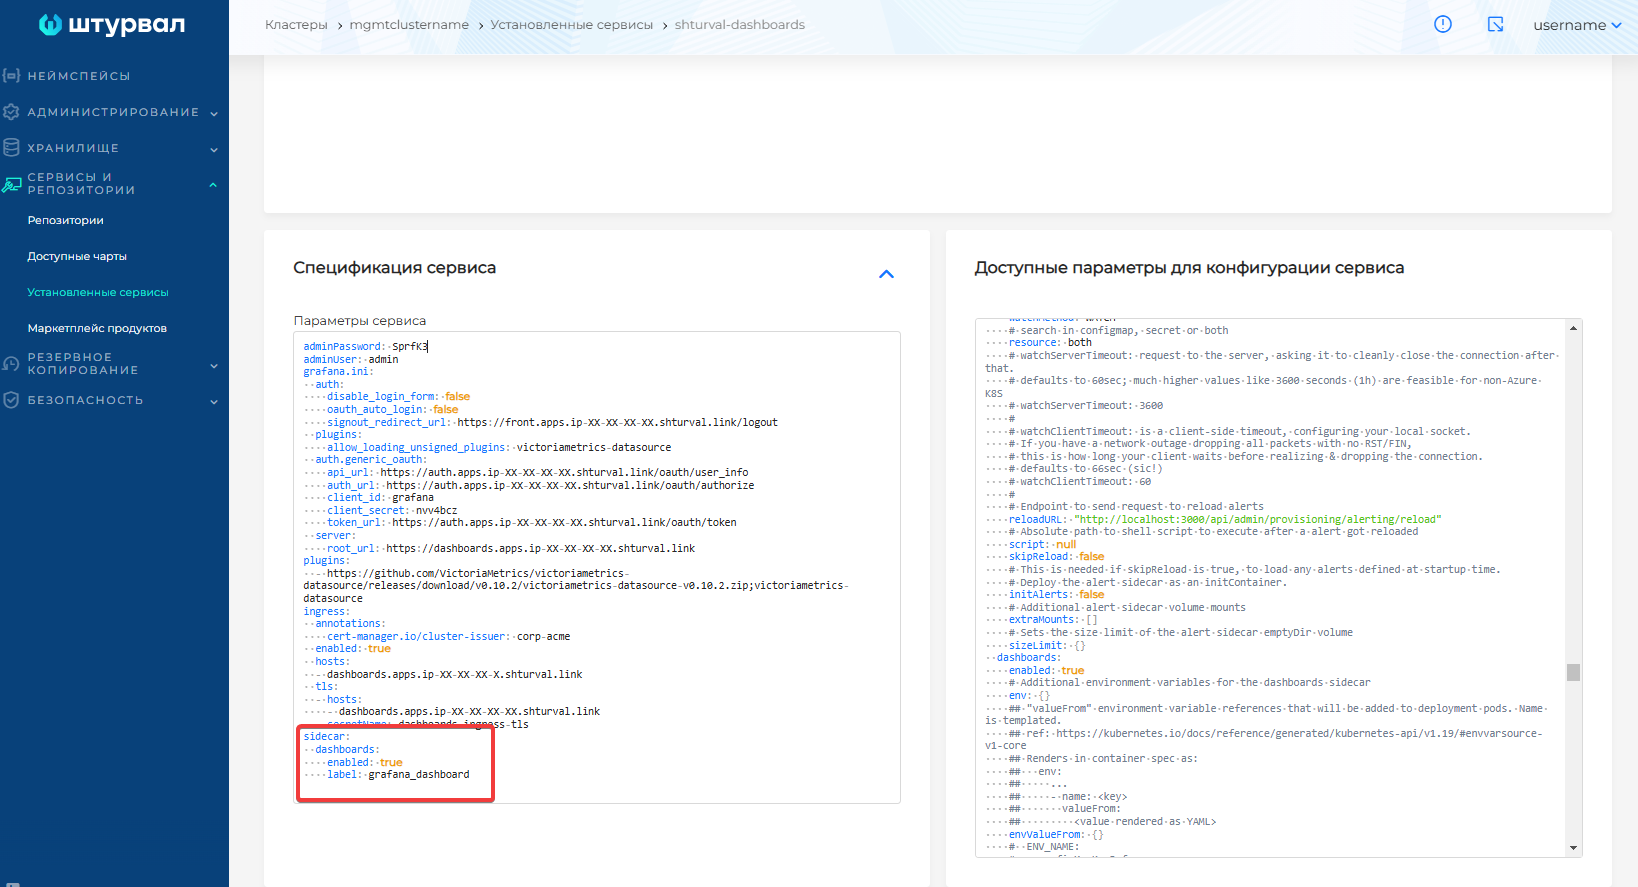Open the mgmtclustername breadcrumb
Image resolution: width=1638 pixels, height=887 pixels.
[409, 25]
